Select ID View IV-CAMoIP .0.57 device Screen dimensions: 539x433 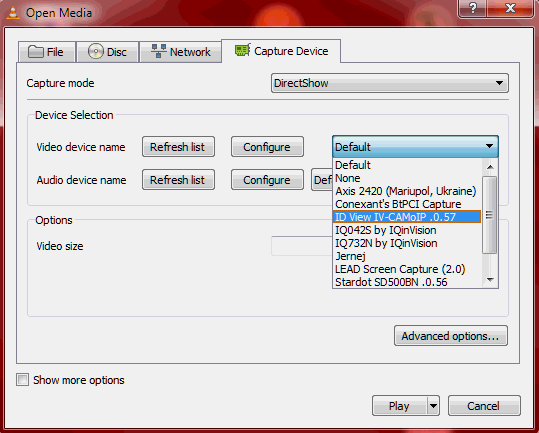click(x=407, y=217)
